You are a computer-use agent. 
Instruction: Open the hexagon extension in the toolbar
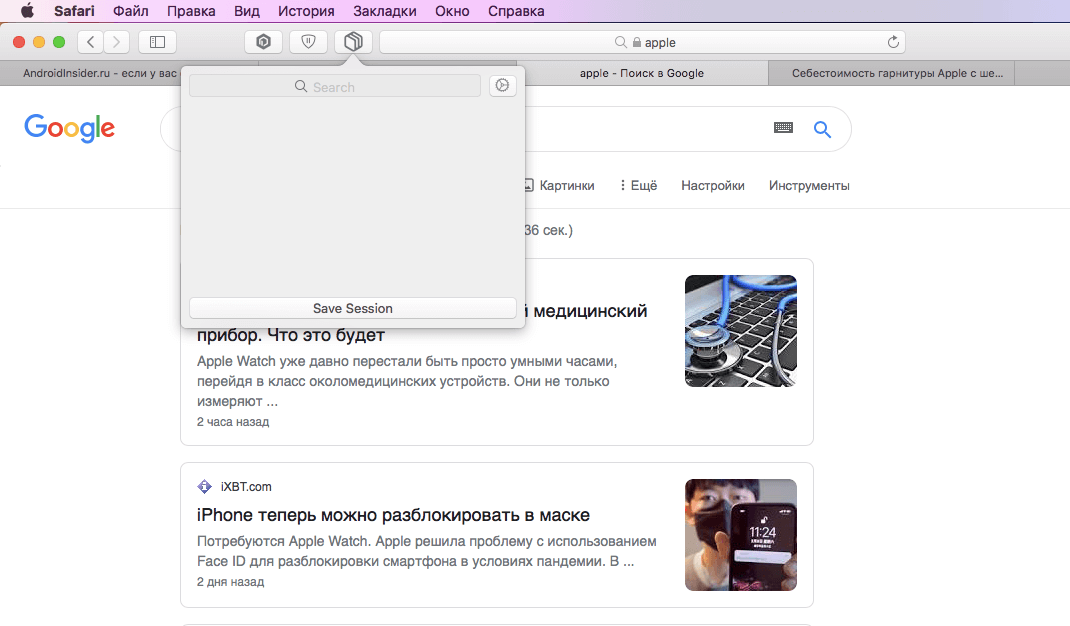tap(264, 42)
